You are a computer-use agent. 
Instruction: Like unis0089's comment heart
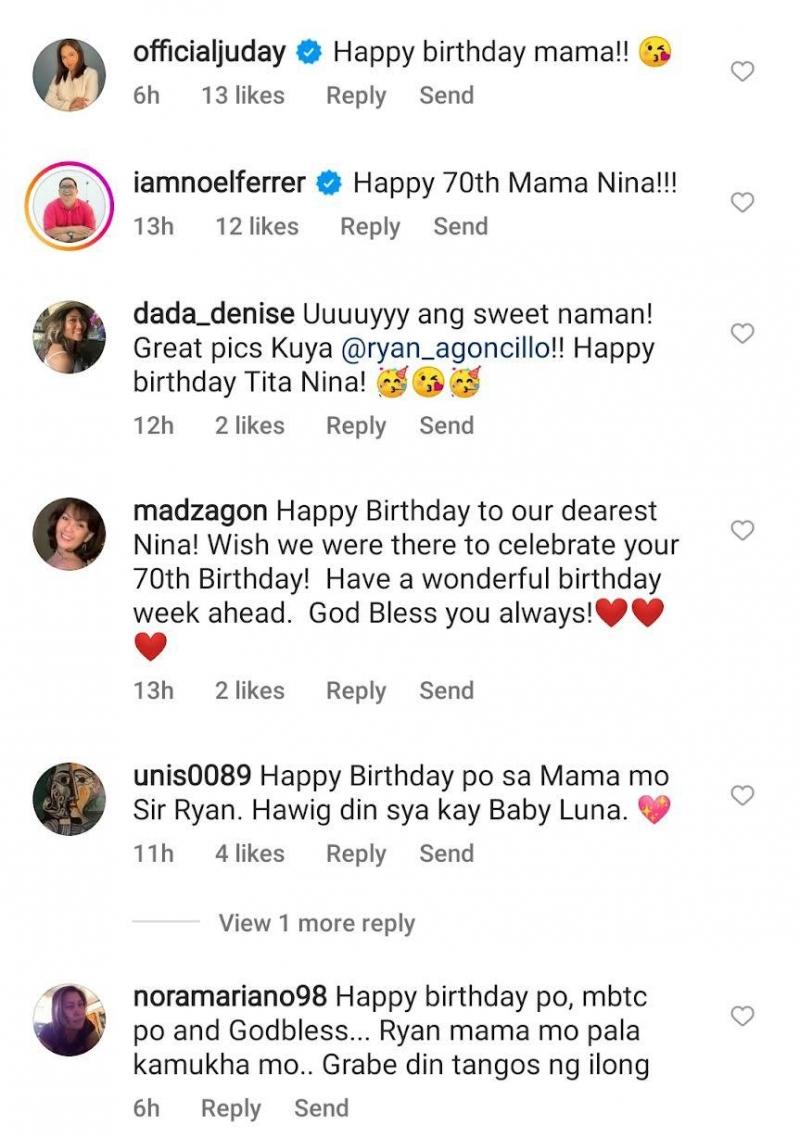coord(742,796)
